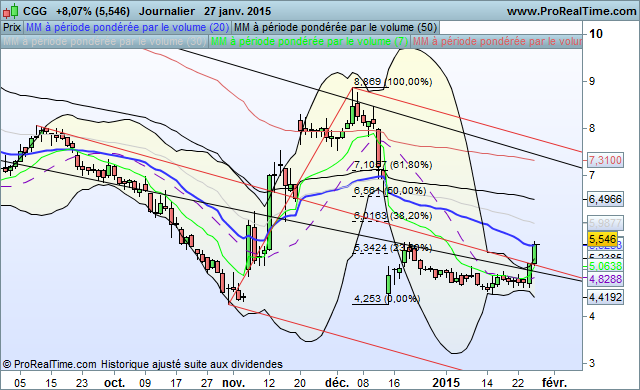Click the 4,4192 price axis label
Image resolution: width=640 pixels, height=390 pixels.
coord(605,297)
